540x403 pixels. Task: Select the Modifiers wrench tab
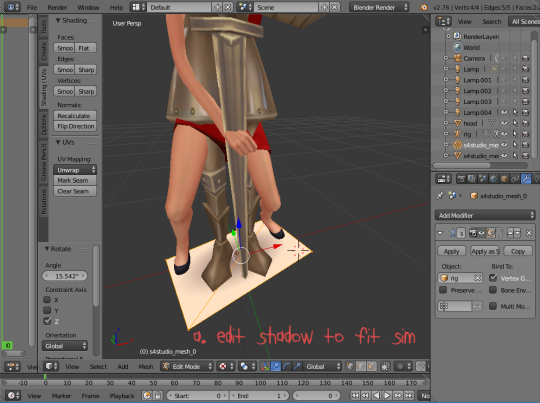point(526,179)
